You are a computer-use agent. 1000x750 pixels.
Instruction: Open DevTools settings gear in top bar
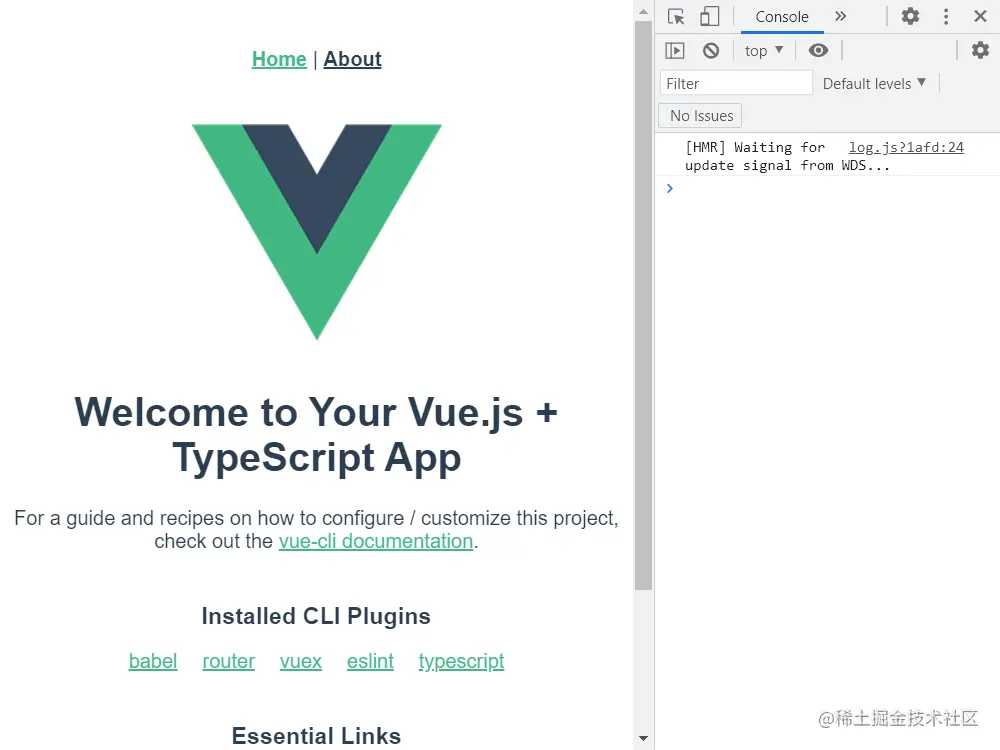(910, 17)
